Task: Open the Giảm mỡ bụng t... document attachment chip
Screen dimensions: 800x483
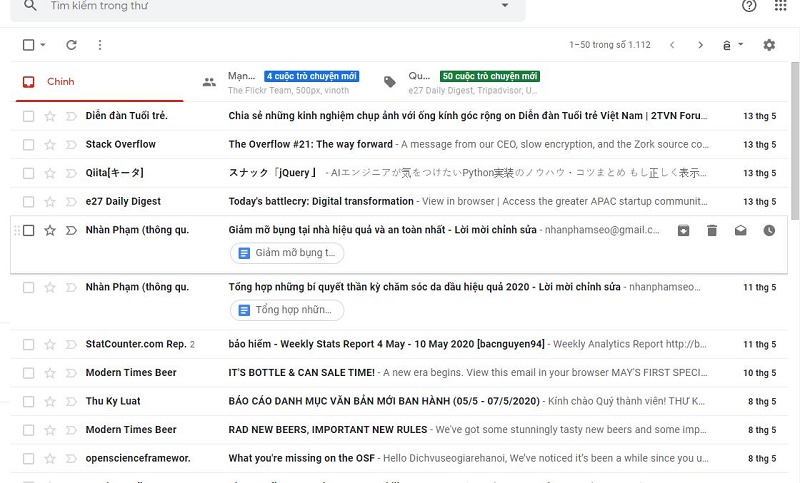Action: 287,253
